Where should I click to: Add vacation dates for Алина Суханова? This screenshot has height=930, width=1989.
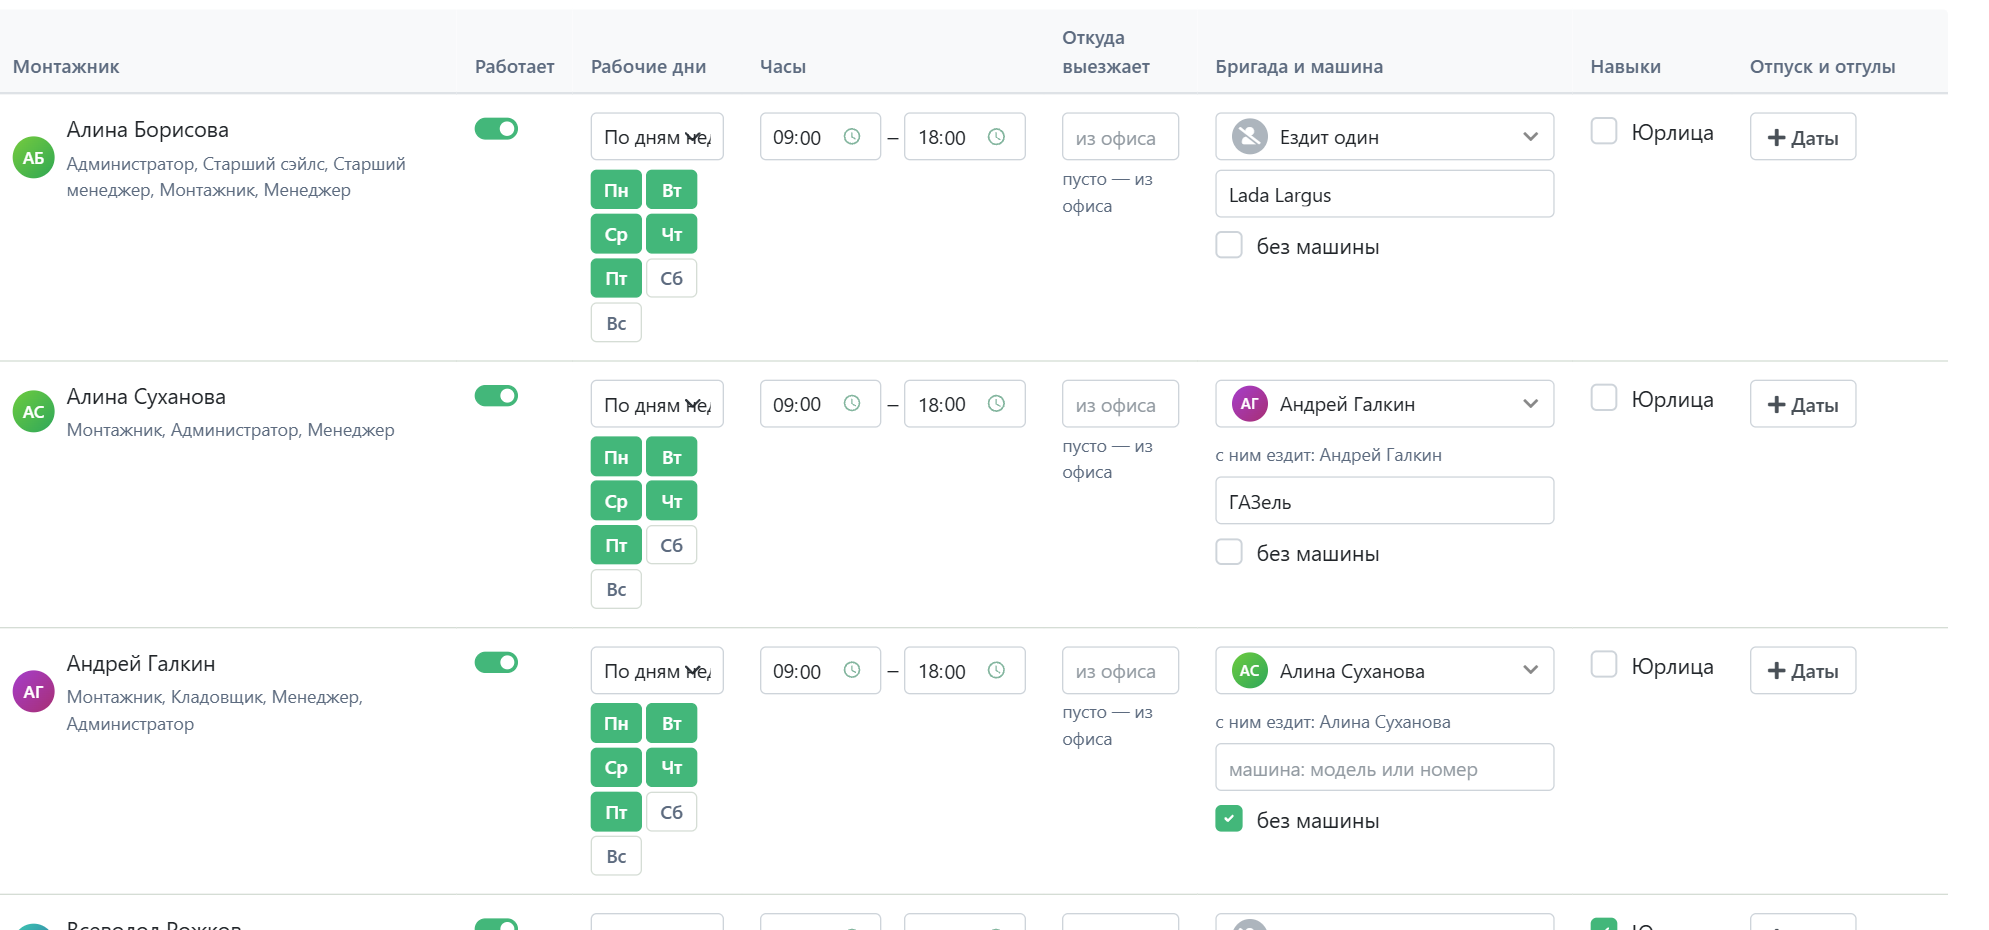tap(1803, 404)
